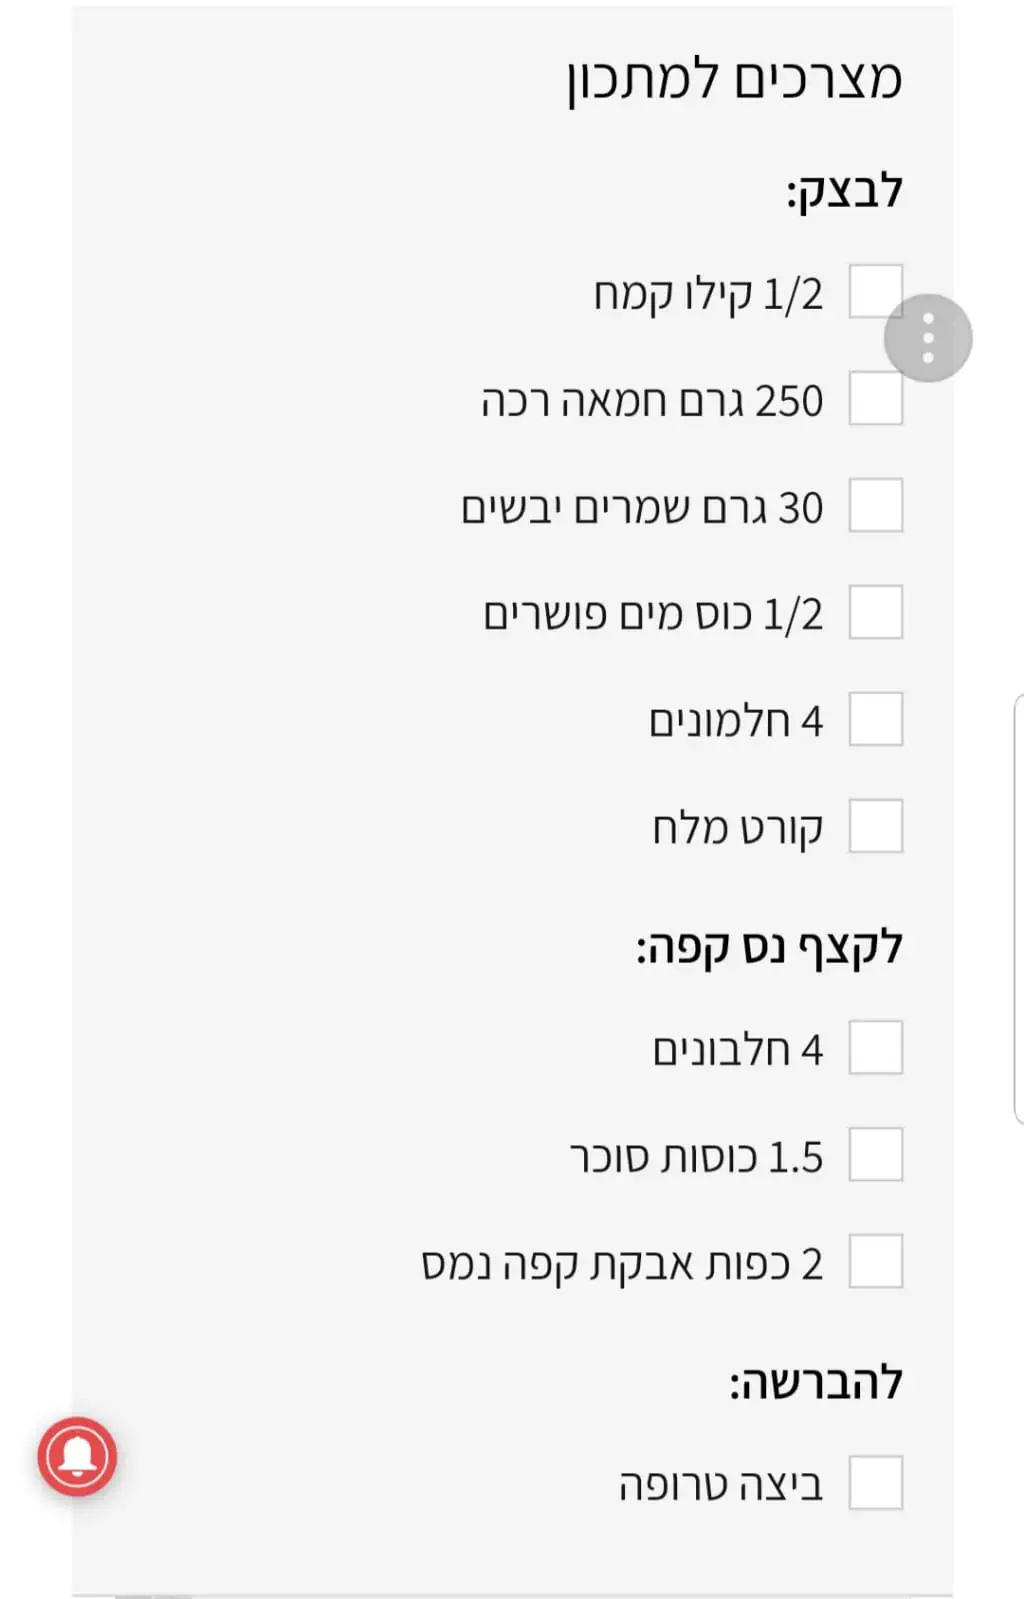Tick the 250 גרם חמאה רכה checkbox

point(875,399)
